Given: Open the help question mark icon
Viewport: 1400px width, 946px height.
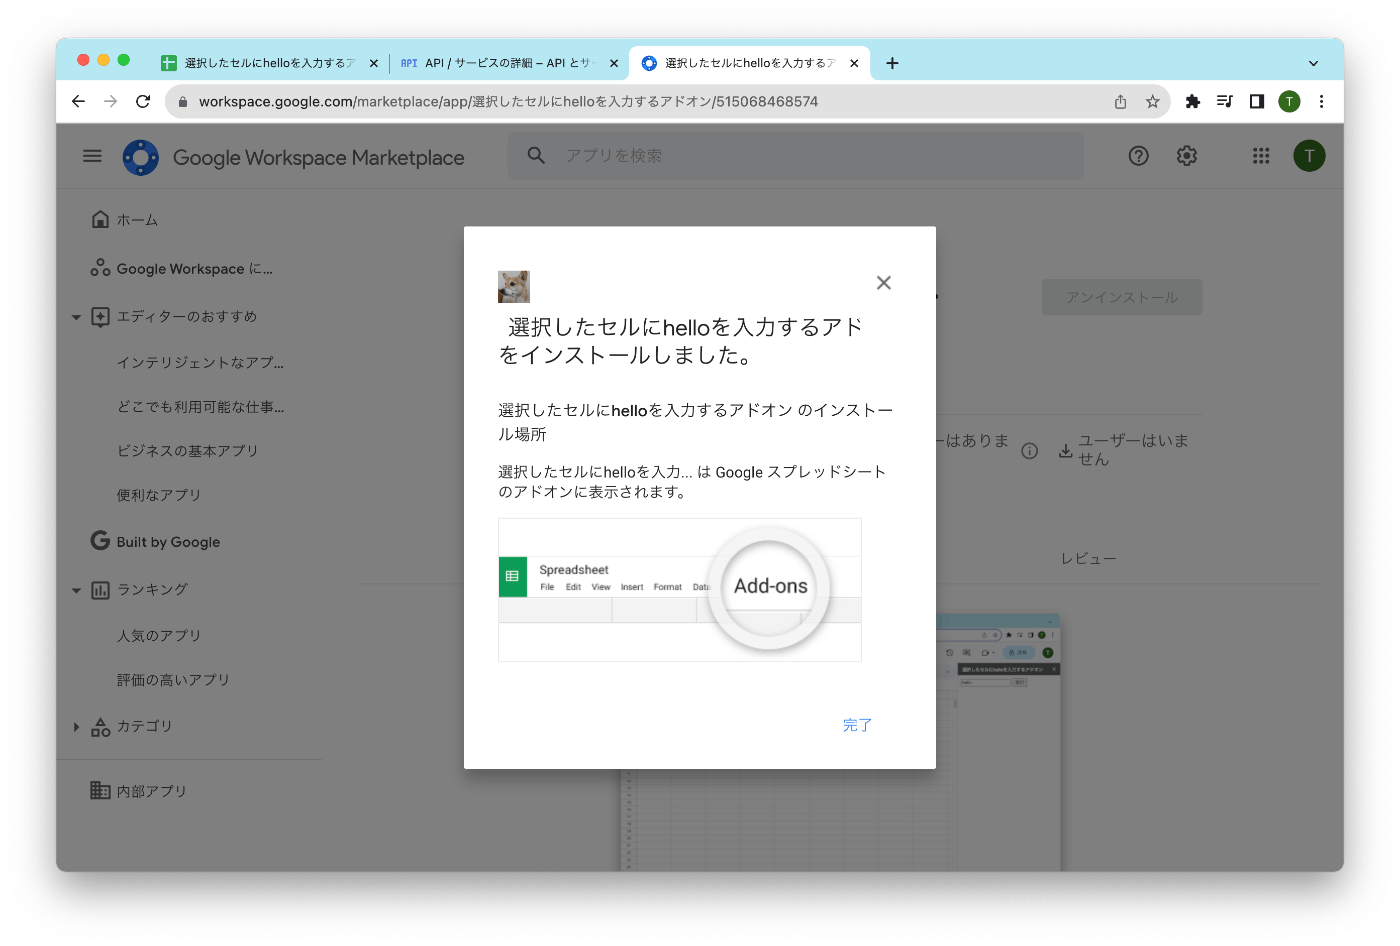Looking at the screenshot, I should point(1138,156).
